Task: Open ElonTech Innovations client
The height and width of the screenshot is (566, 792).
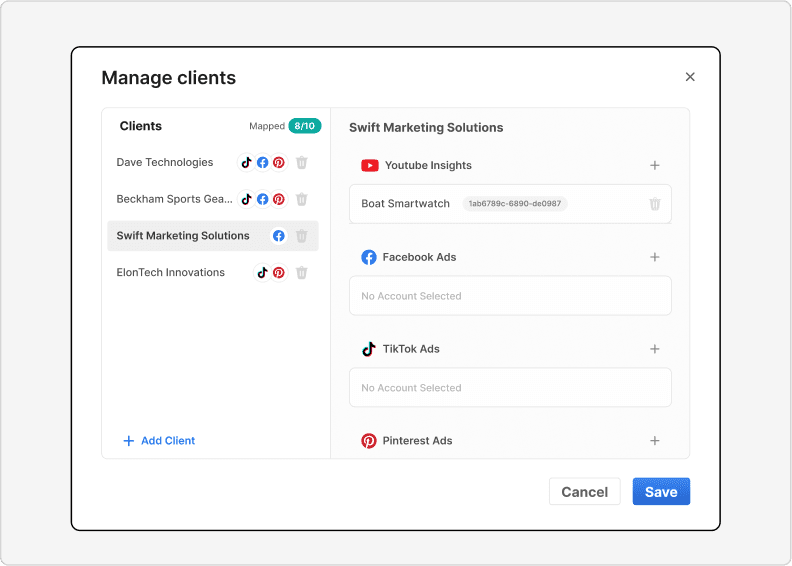Action: point(171,272)
